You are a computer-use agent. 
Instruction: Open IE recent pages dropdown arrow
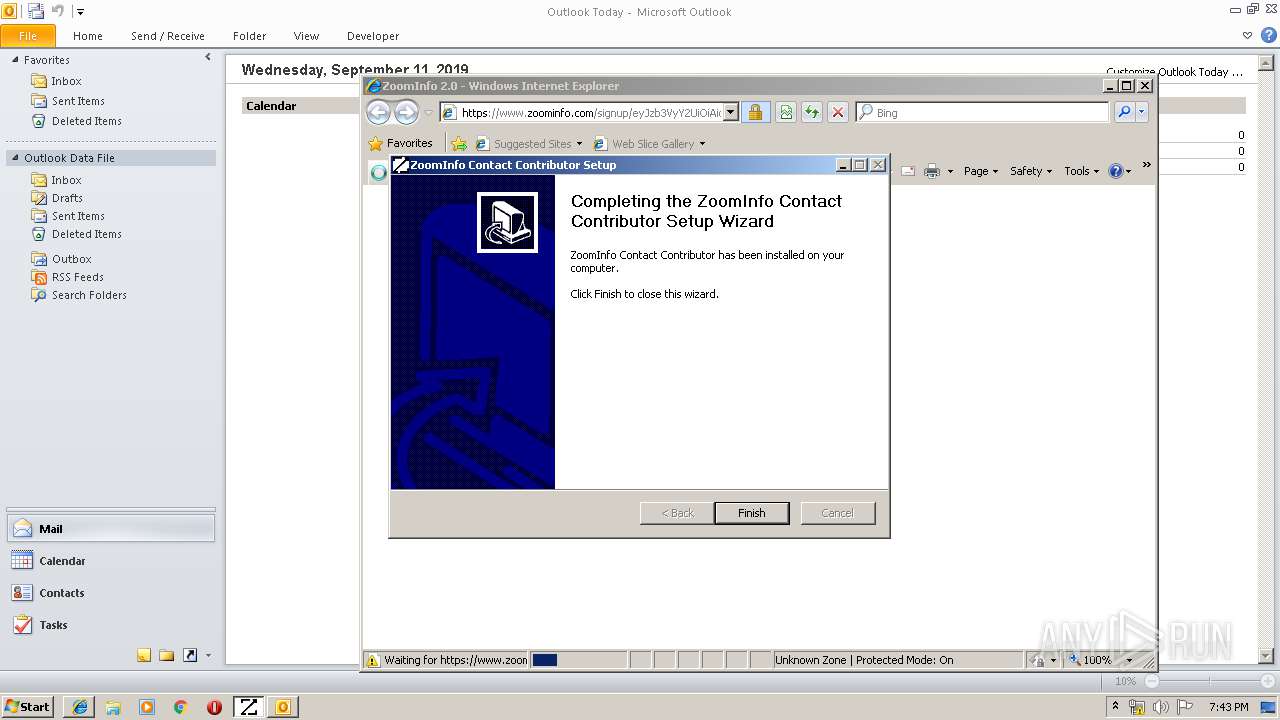pos(428,113)
